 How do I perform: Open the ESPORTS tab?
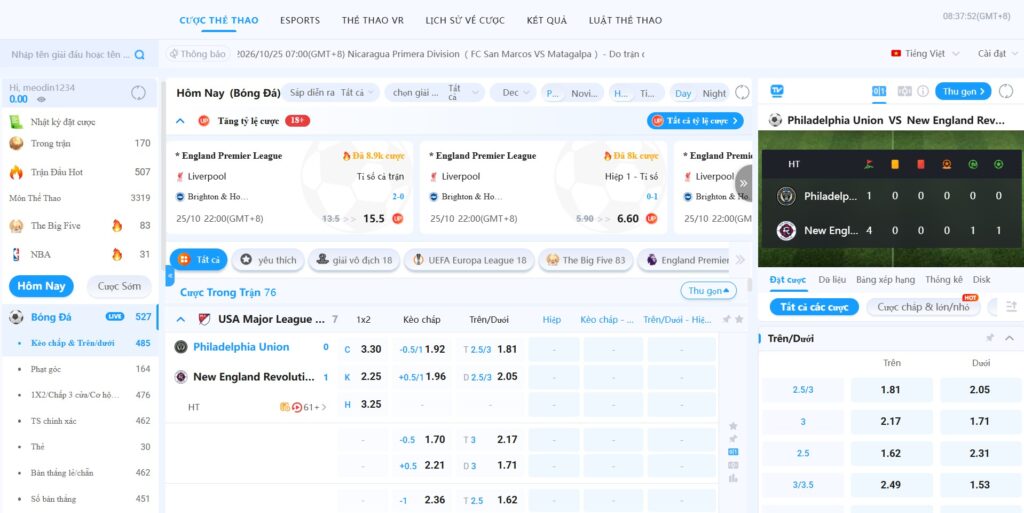click(300, 20)
